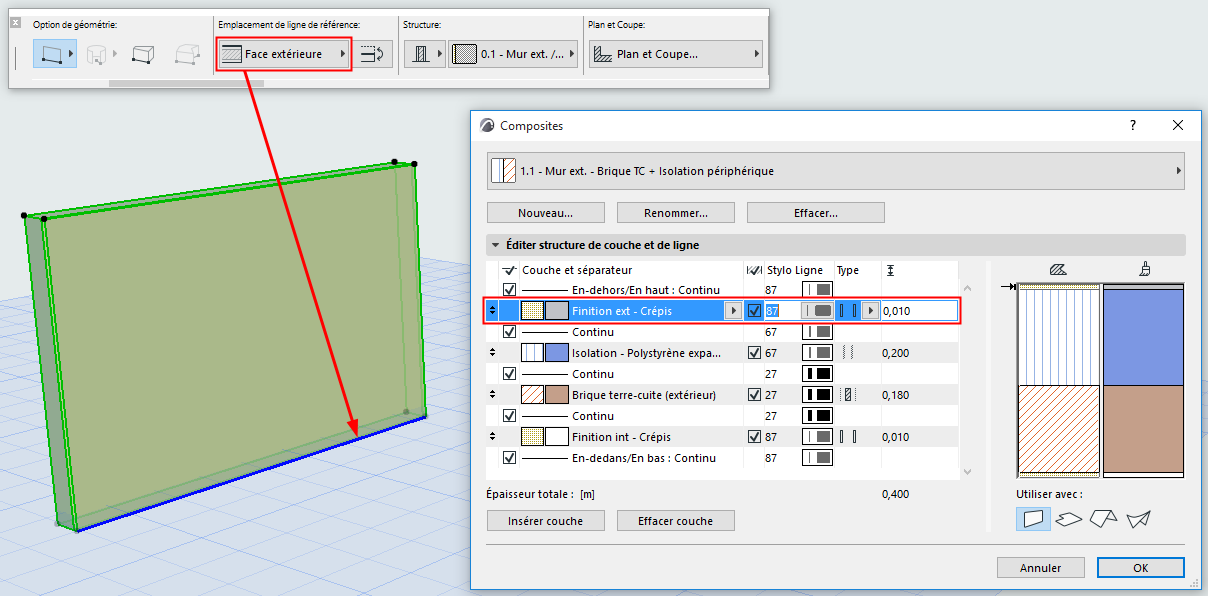Toggle end-line pen checkbox for Isolation Polystyrène
Image resolution: width=1208 pixels, height=596 pixels.
[754, 353]
